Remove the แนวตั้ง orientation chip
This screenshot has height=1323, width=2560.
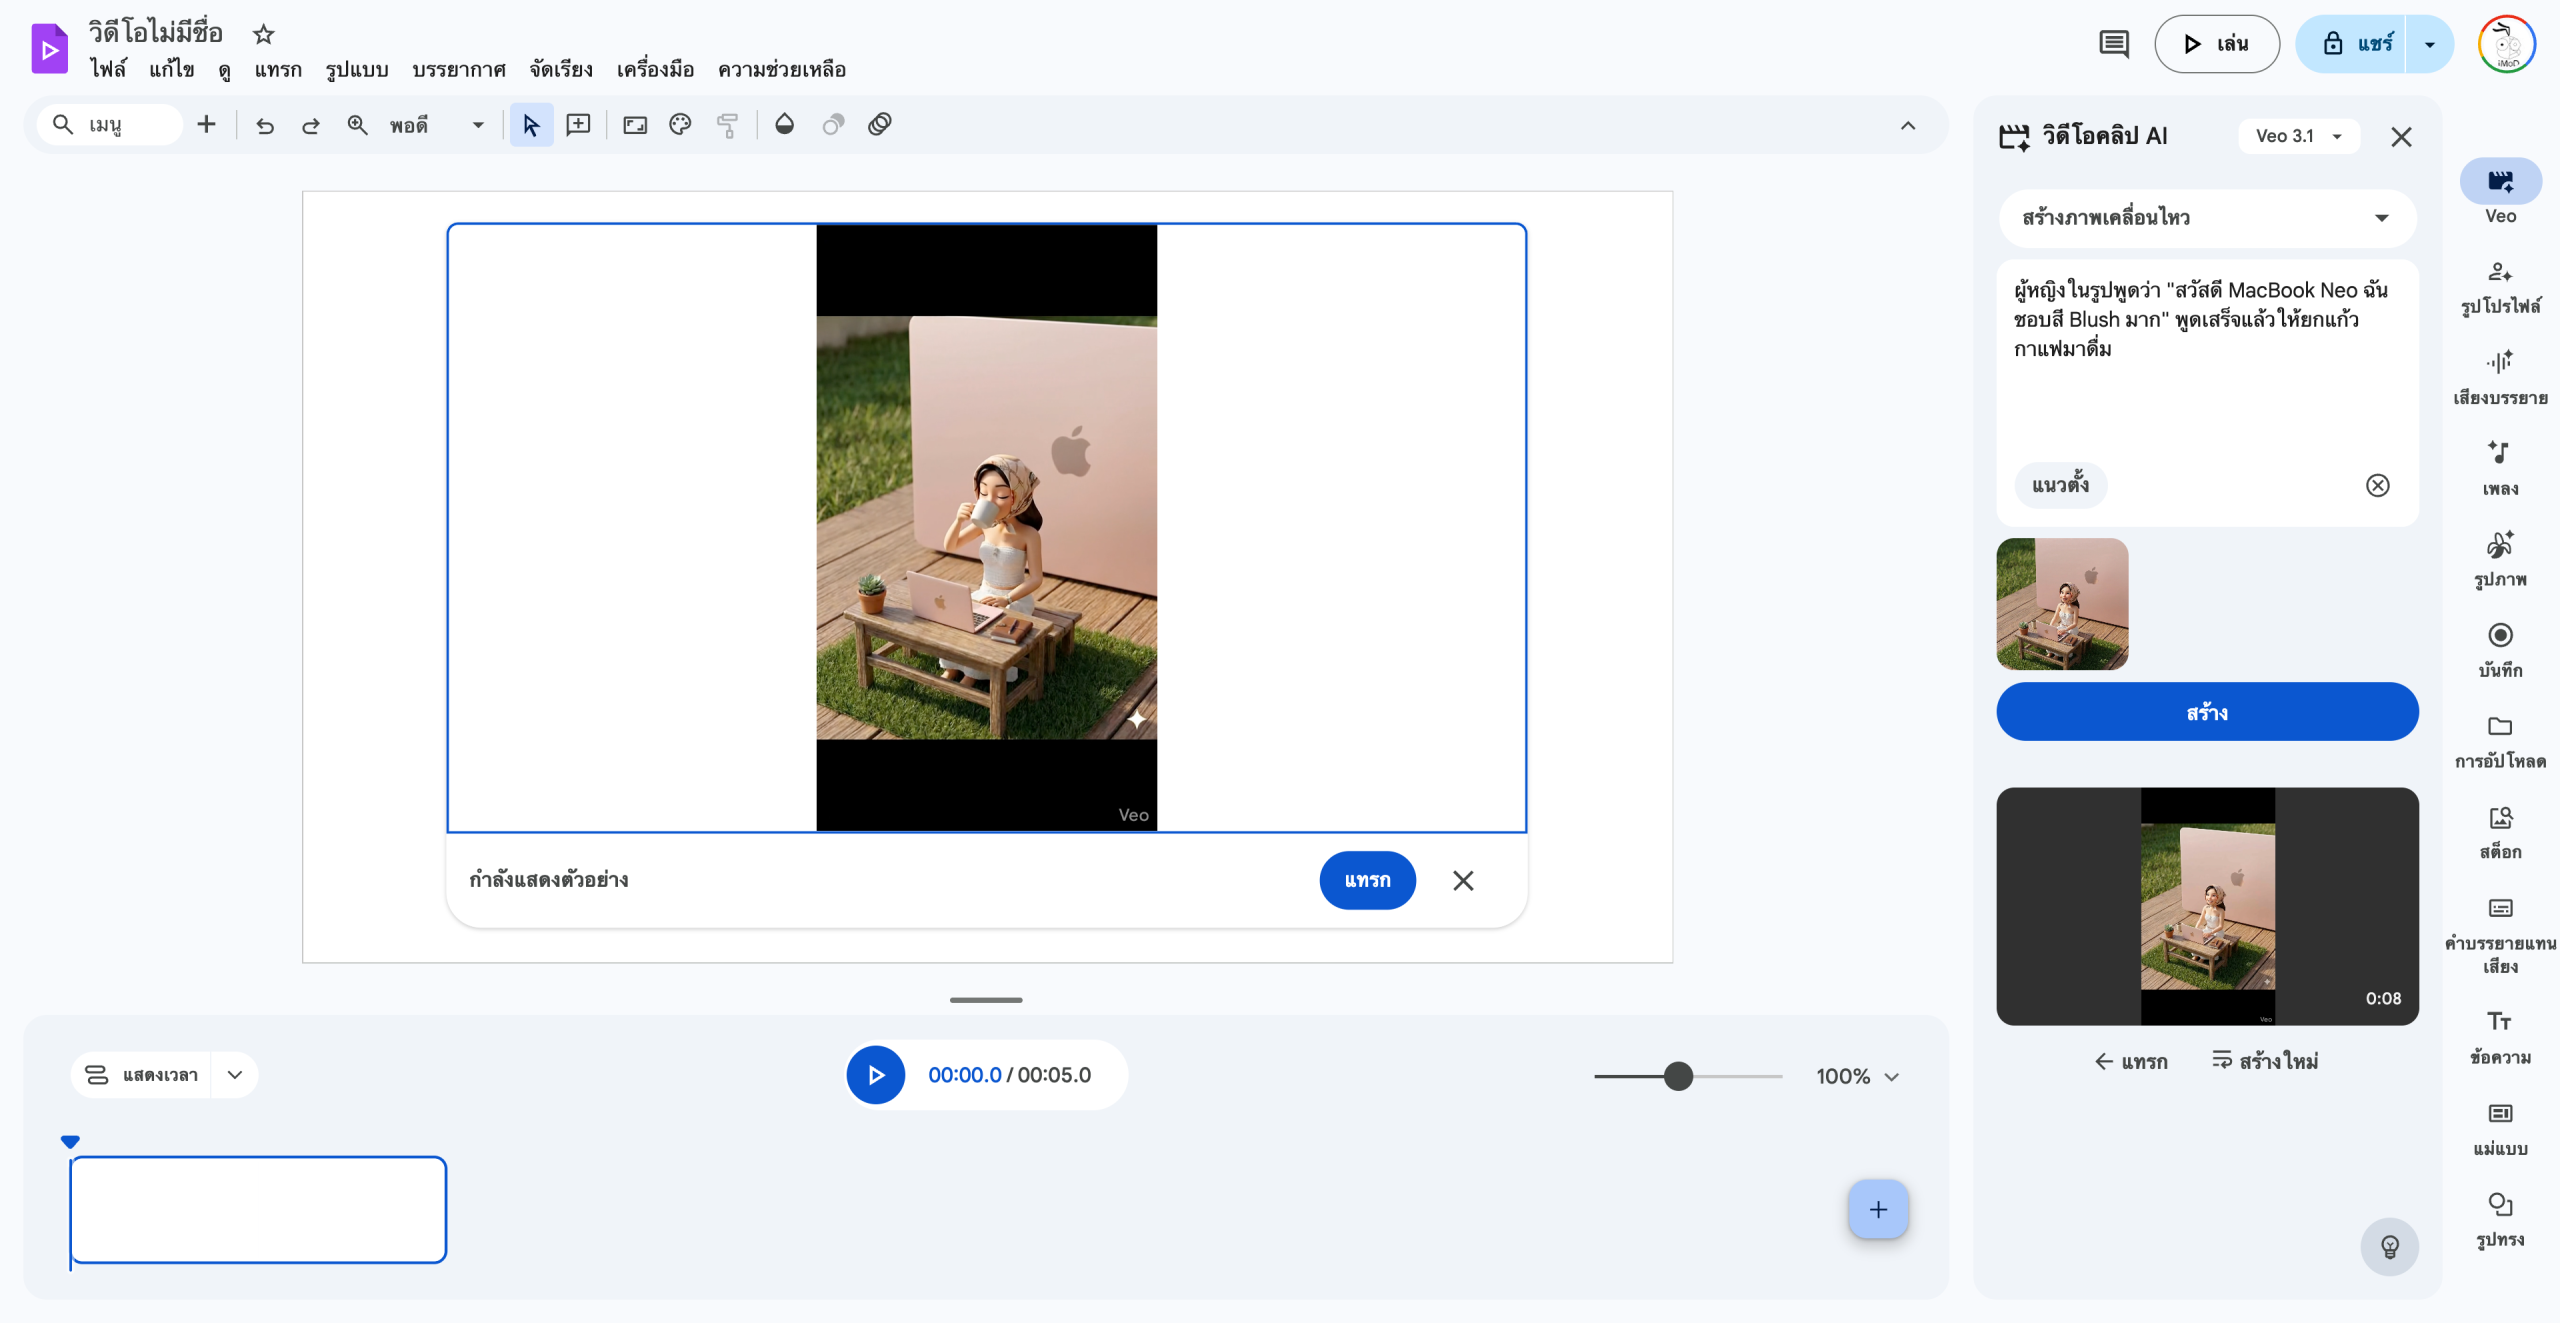(x=2377, y=485)
